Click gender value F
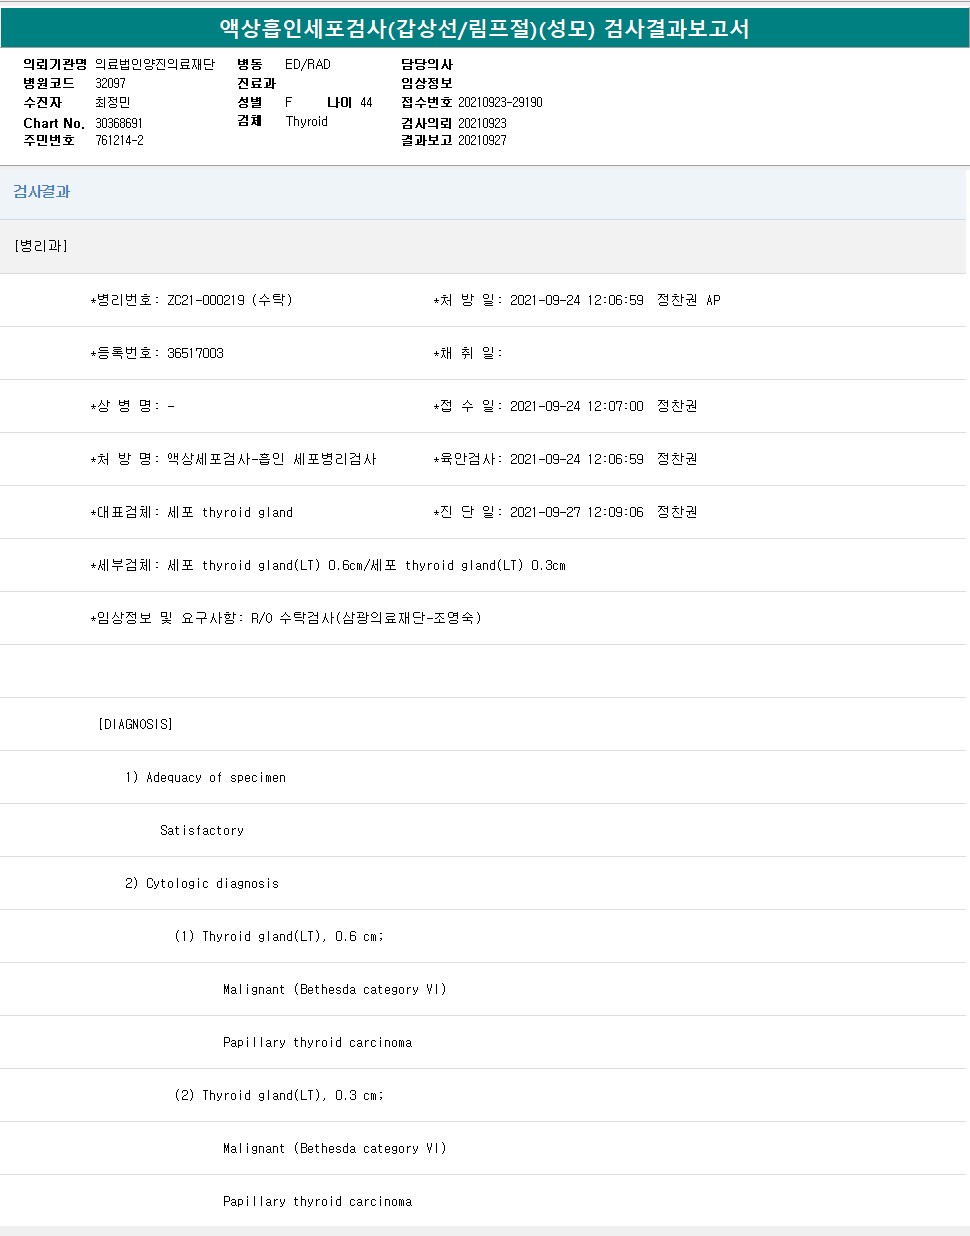 pyautogui.click(x=289, y=103)
